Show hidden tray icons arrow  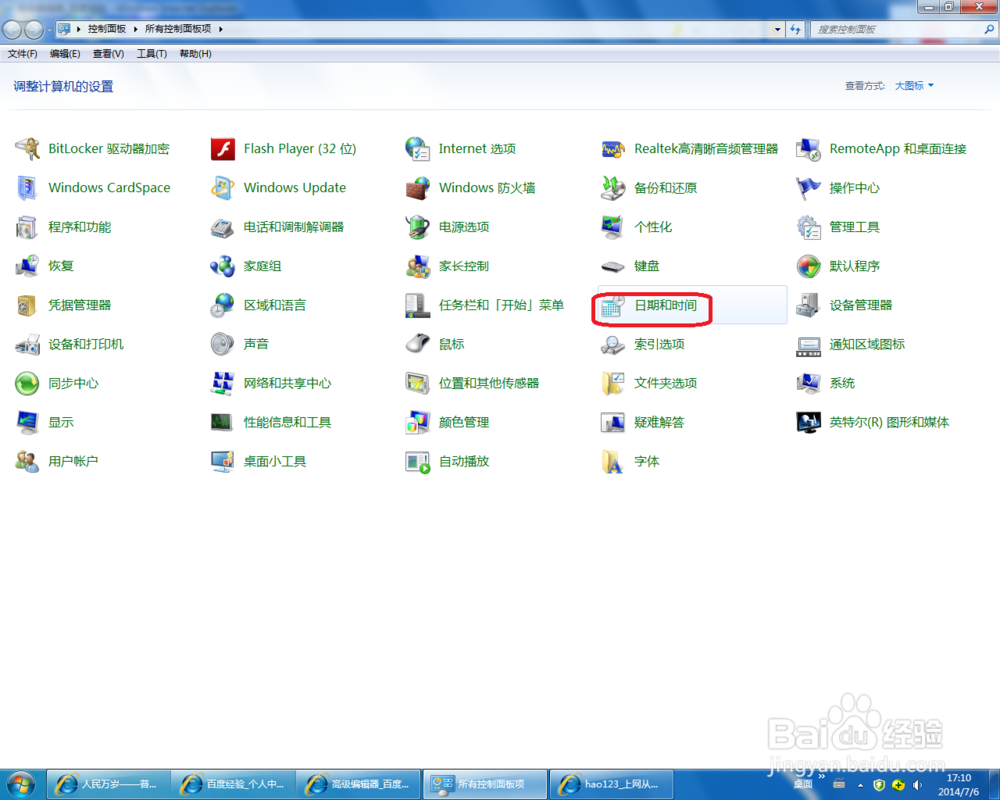point(860,785)
